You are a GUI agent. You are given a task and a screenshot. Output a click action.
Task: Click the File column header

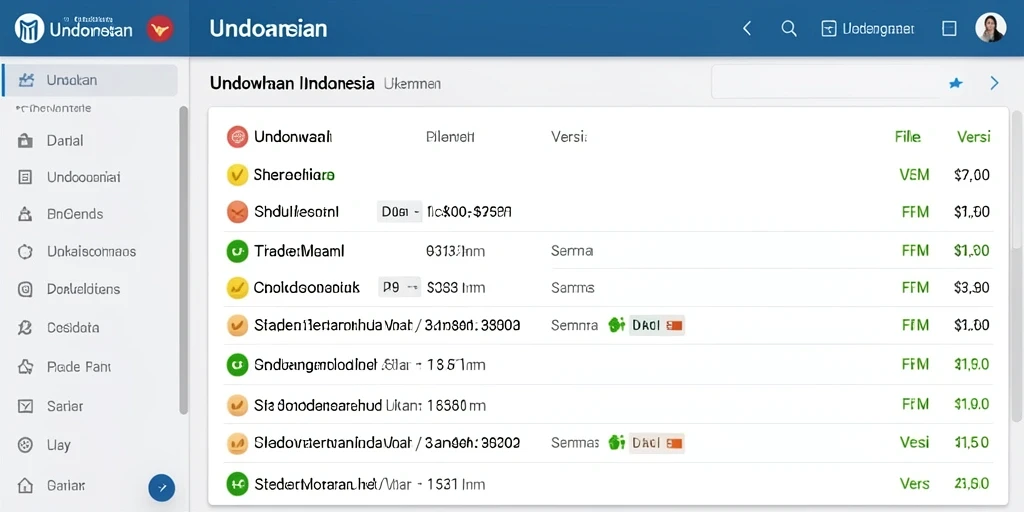(x=908, y=136)
